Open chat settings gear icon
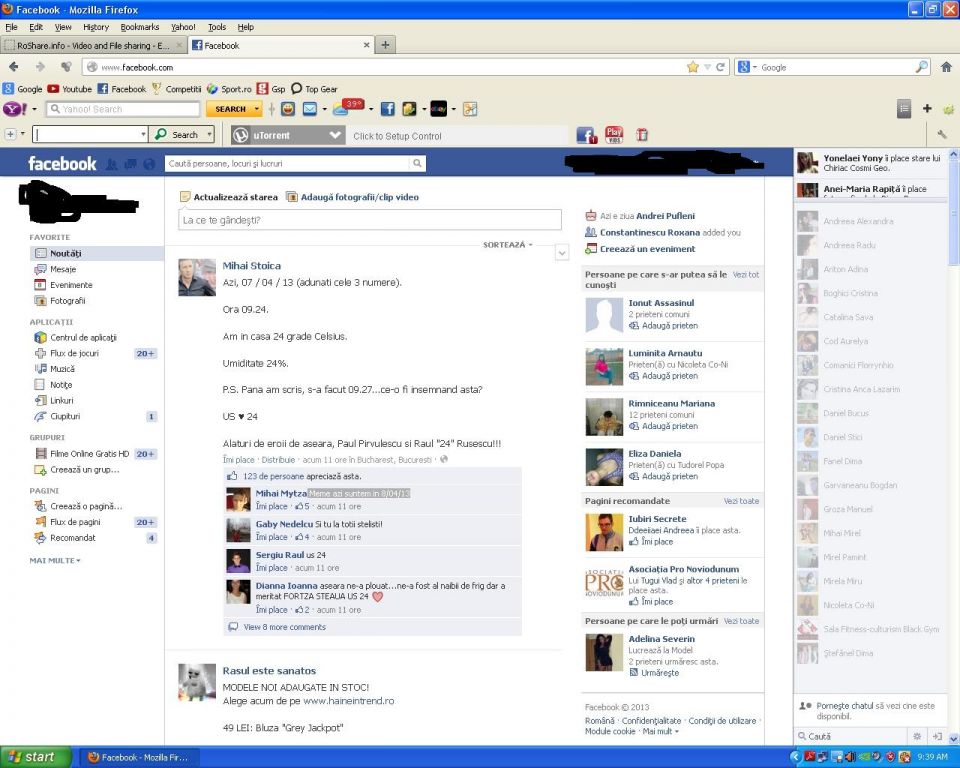Image resolution: width=960 pixels, height=768 pixels. click(x=917, y=736)
